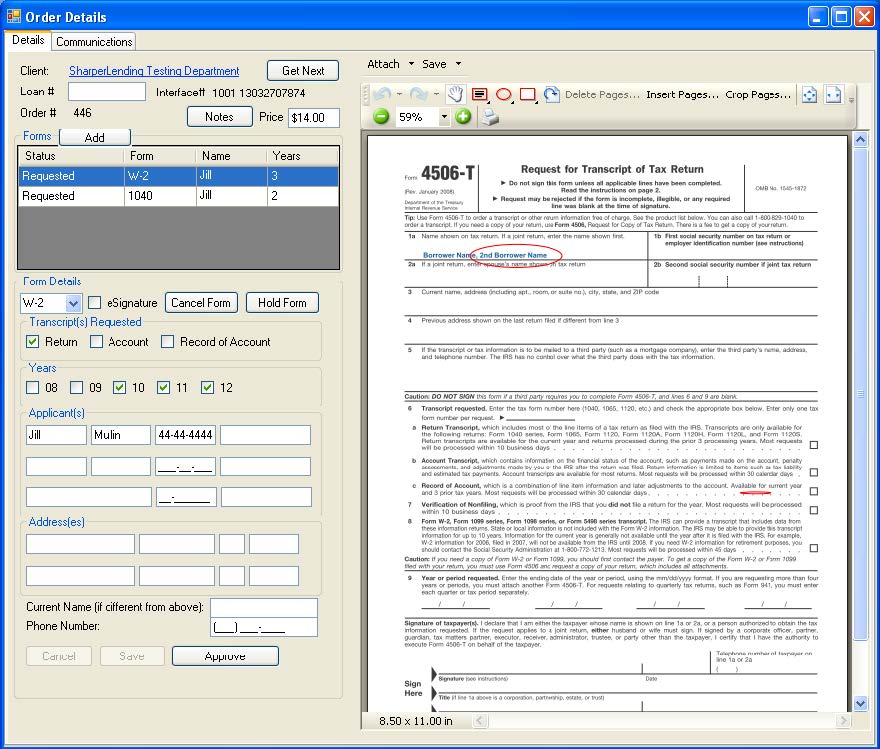
Task: Select the text box annotation tool
Action: pos(479,94)
